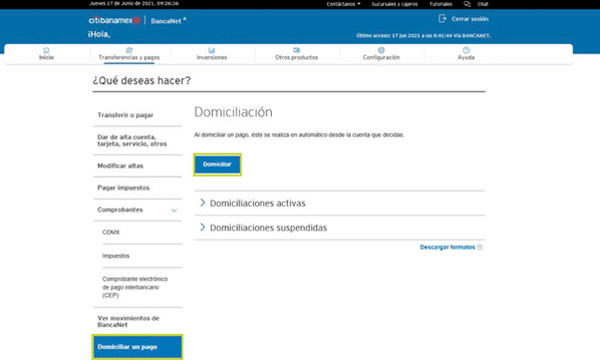Click the blue Domiciliar button
Image resolution: width=600 pixels, height=360 pixels.
[x=217, y=165]
